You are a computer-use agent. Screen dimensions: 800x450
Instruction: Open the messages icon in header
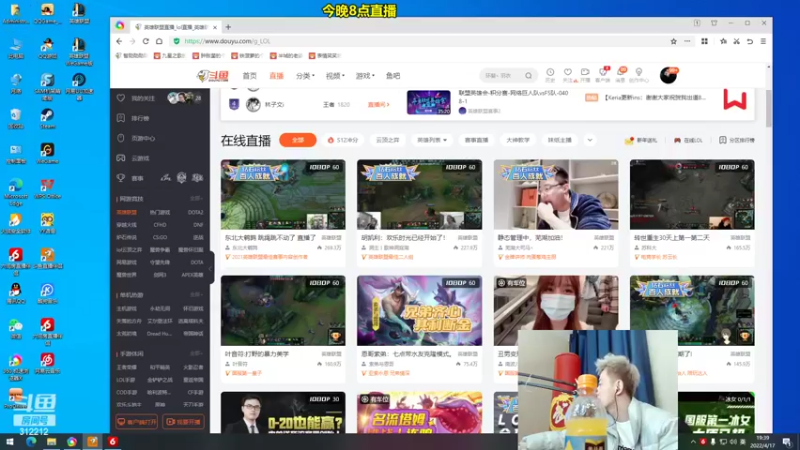pyautogui.click(x=620, y=74)
